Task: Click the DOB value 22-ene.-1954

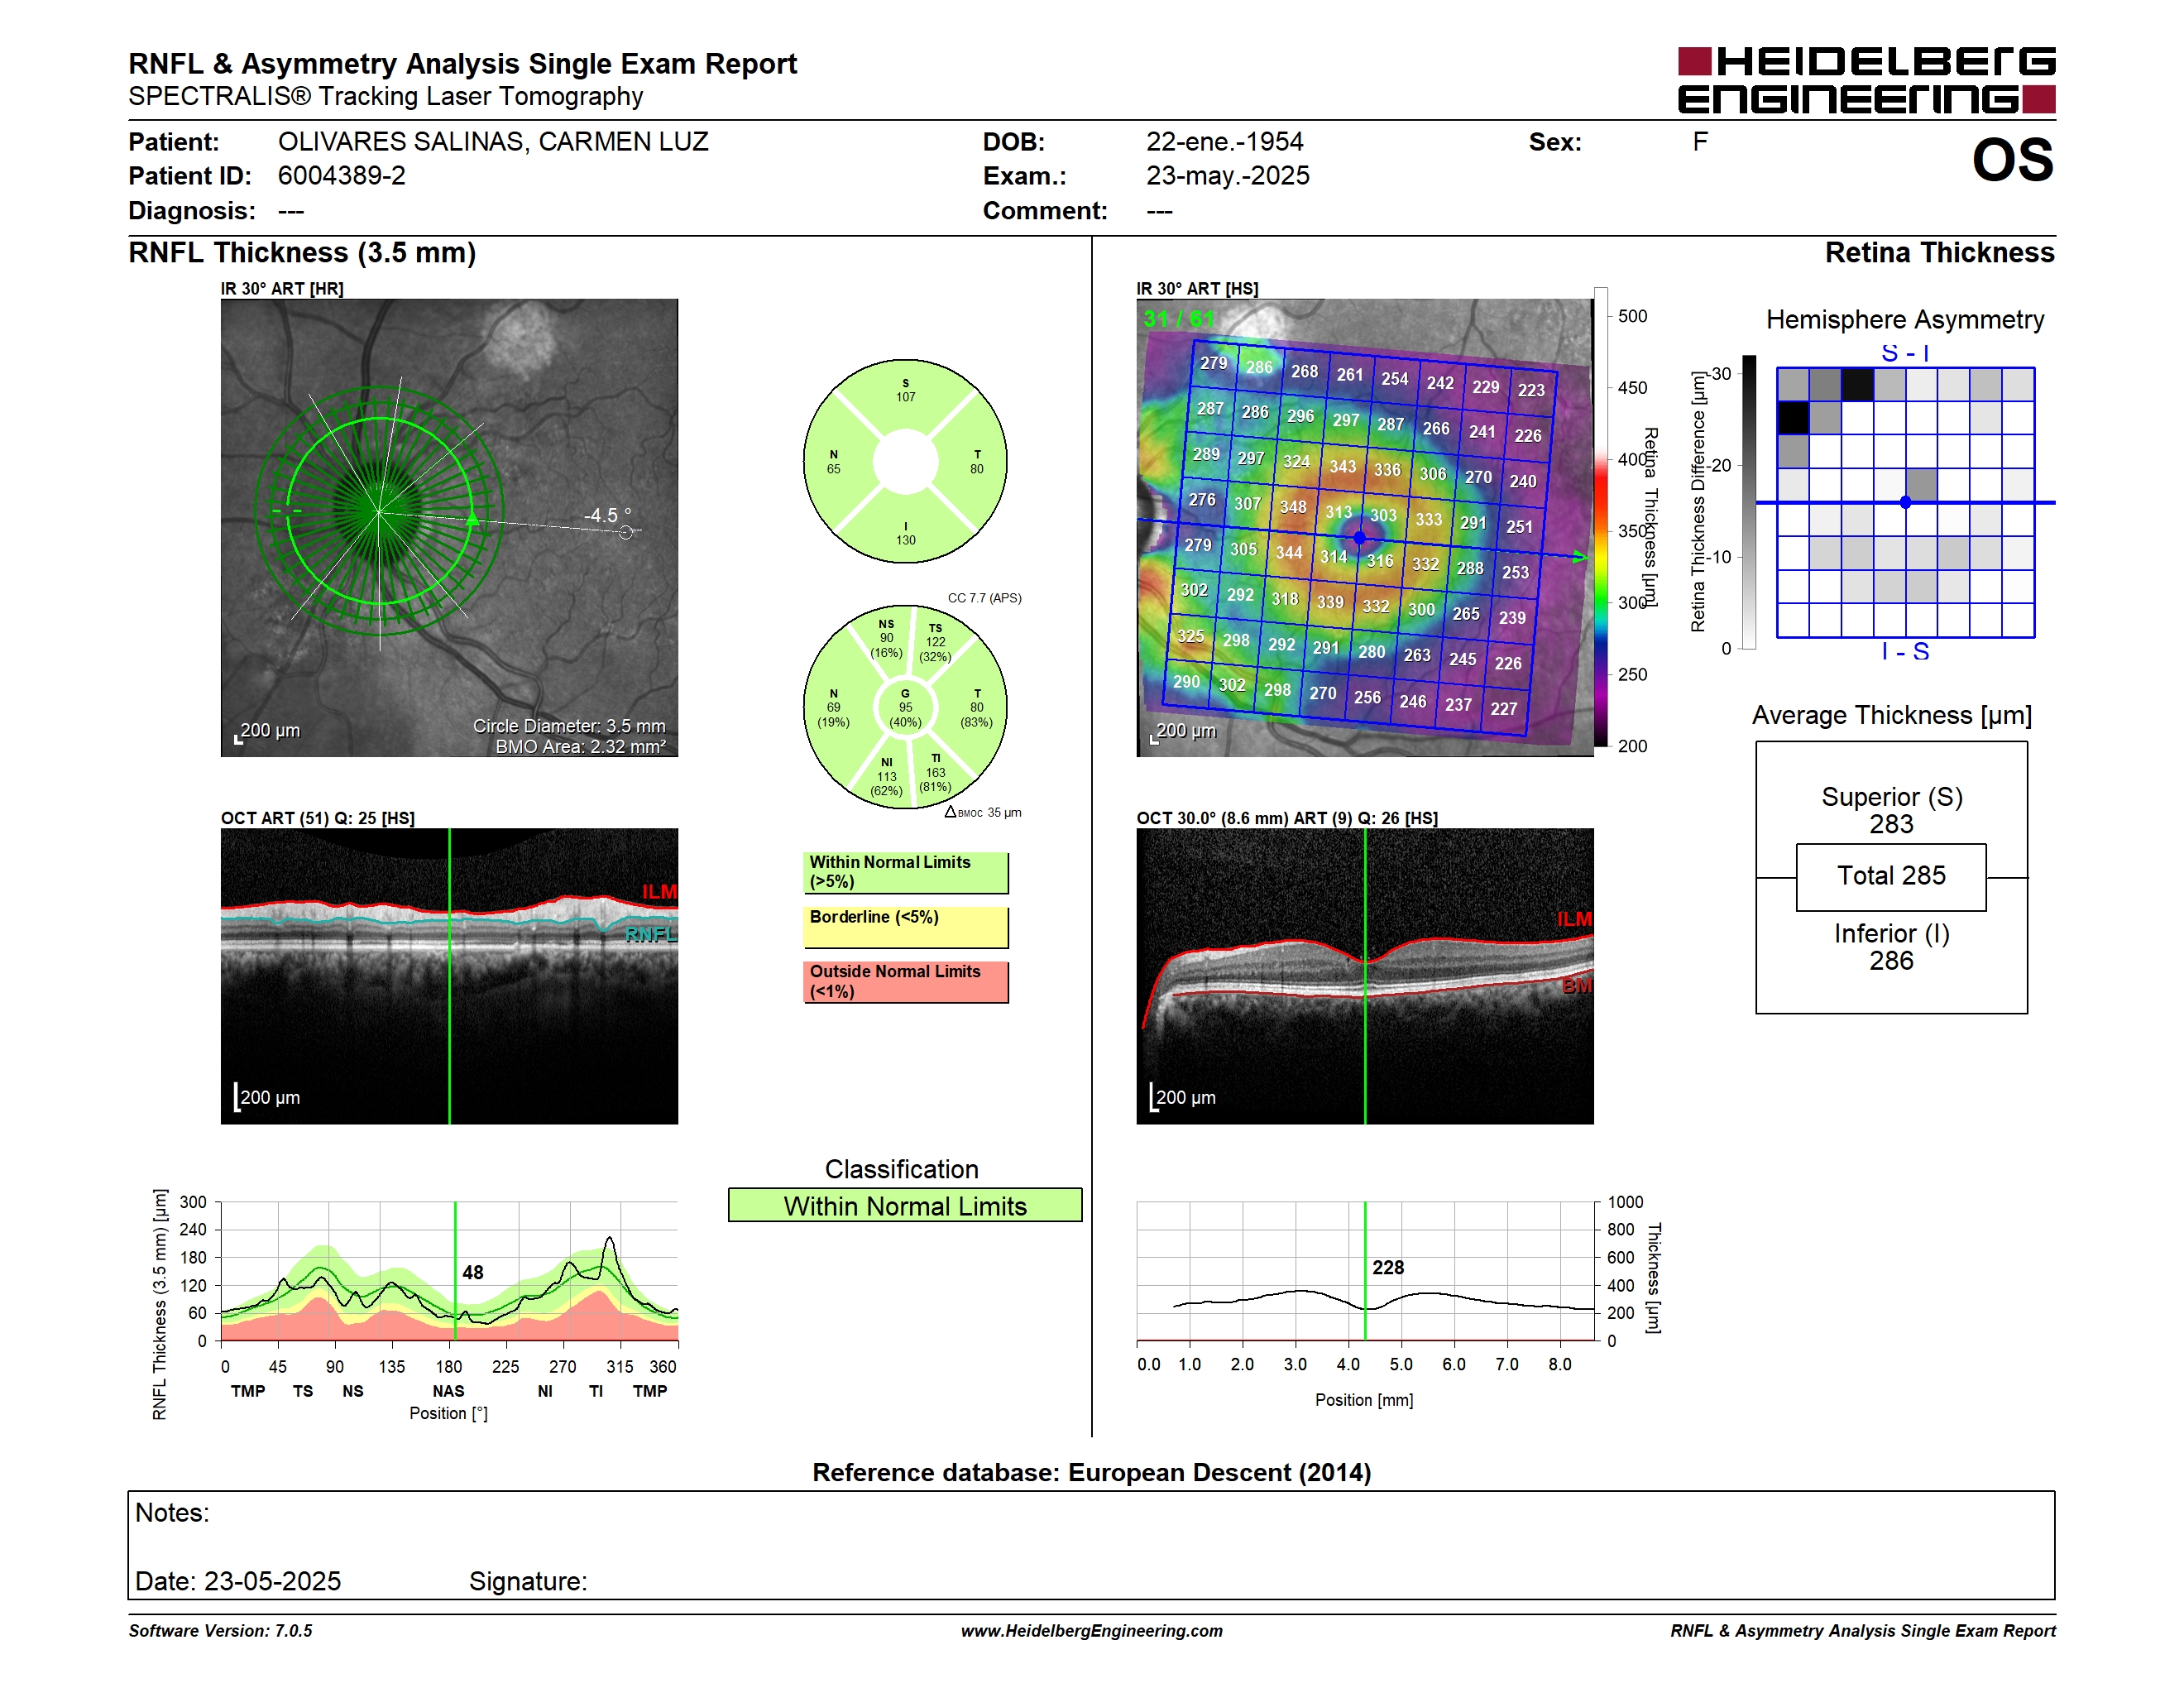Action: (1224, 142)
